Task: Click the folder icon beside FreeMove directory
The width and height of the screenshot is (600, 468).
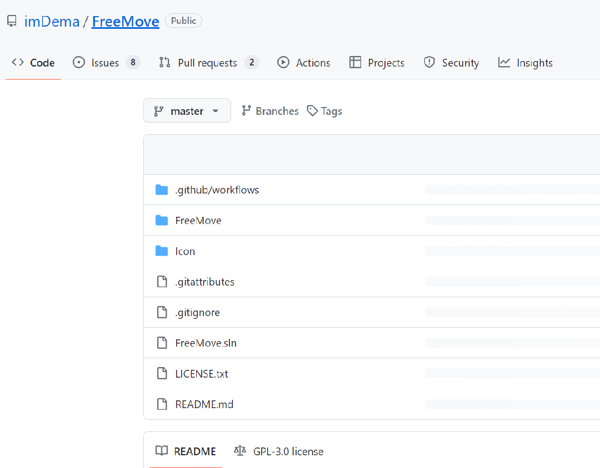Action: (x=162, y=220)
